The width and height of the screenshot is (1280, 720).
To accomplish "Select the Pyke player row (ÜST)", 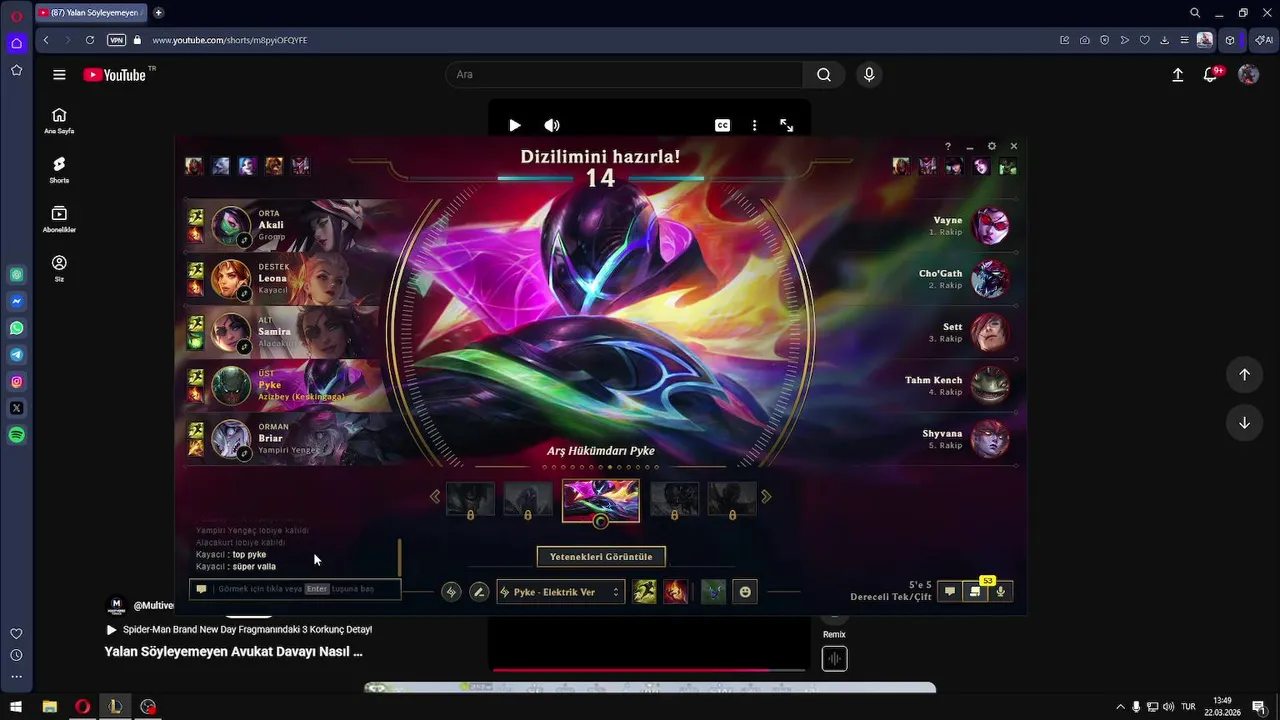I will pos(285,386).
